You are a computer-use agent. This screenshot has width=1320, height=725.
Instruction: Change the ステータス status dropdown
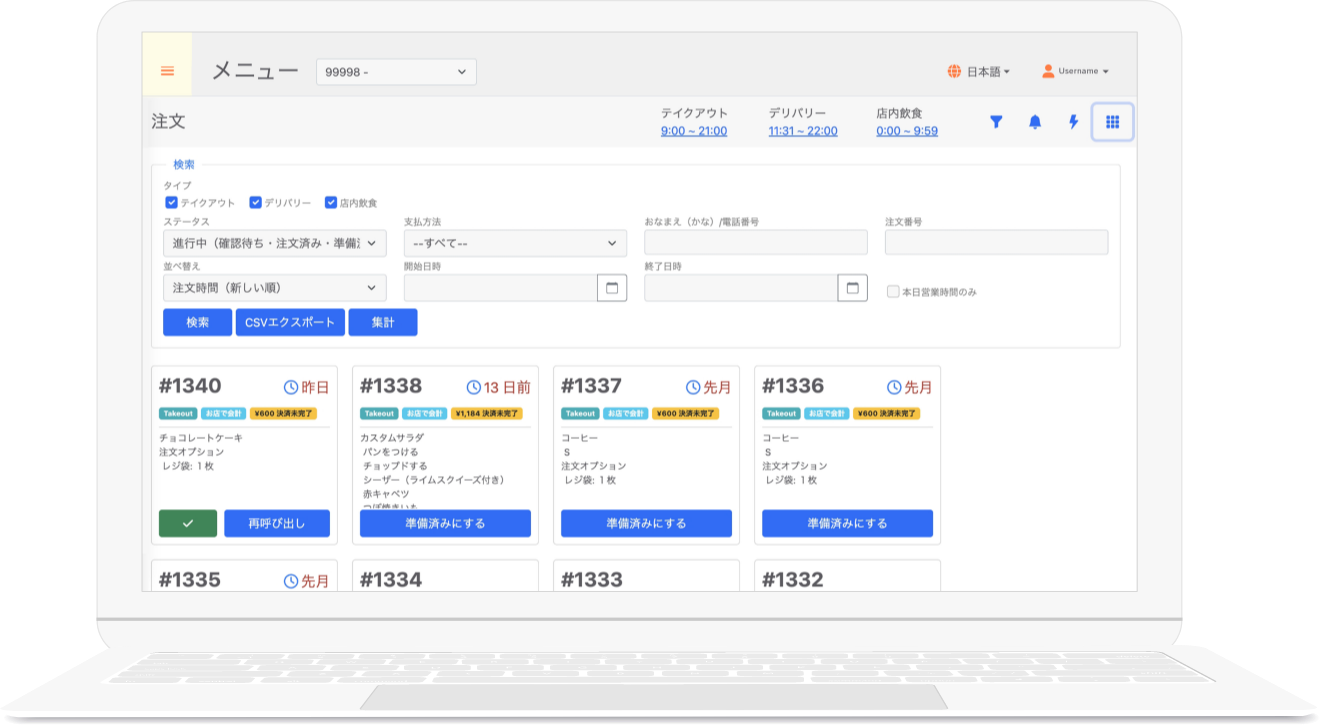(x=274, y=243)
